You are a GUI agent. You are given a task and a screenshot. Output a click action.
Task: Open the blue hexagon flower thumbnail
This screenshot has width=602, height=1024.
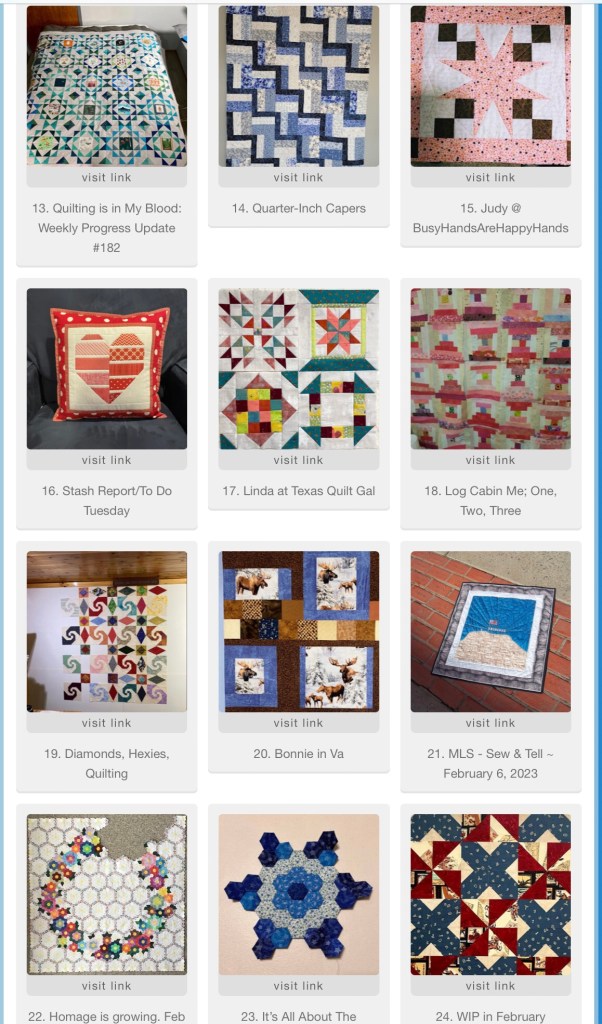pyautogui.click(x=298, y=894)
